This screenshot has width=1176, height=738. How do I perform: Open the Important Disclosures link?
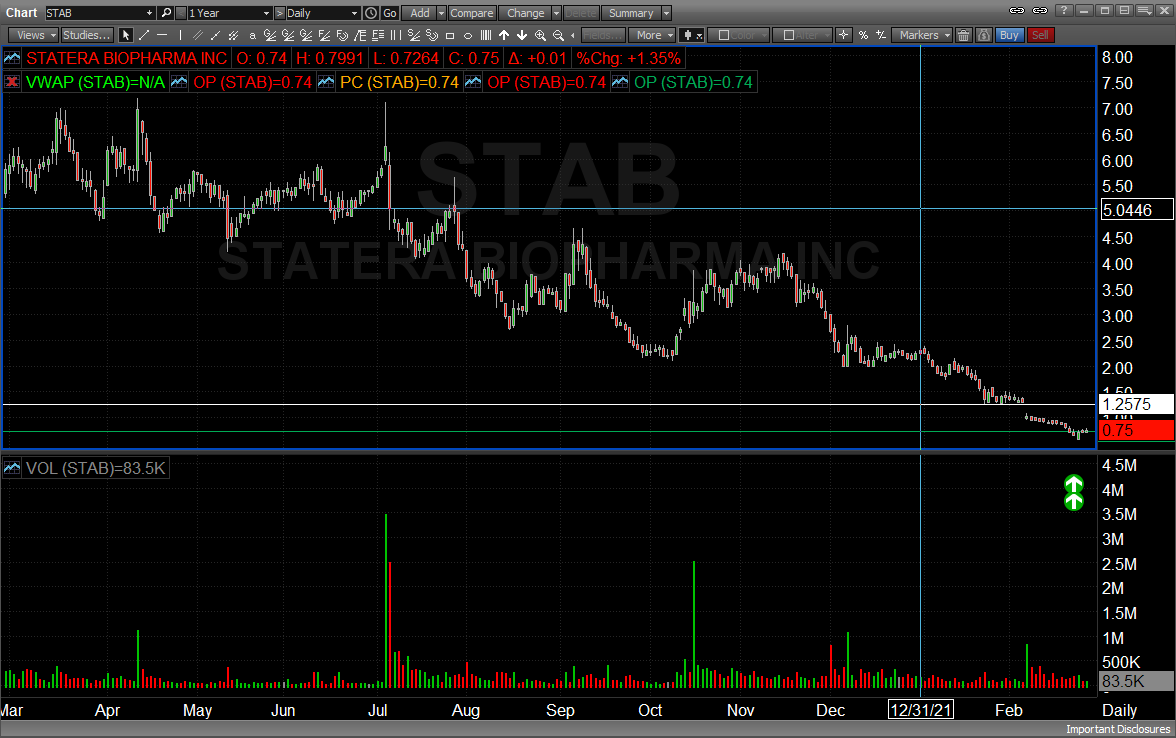(x=1118, y=729)
